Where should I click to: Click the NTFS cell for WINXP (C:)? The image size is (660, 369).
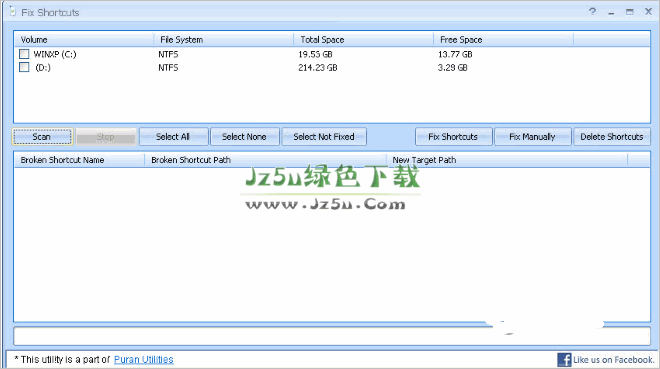[168, 54]
